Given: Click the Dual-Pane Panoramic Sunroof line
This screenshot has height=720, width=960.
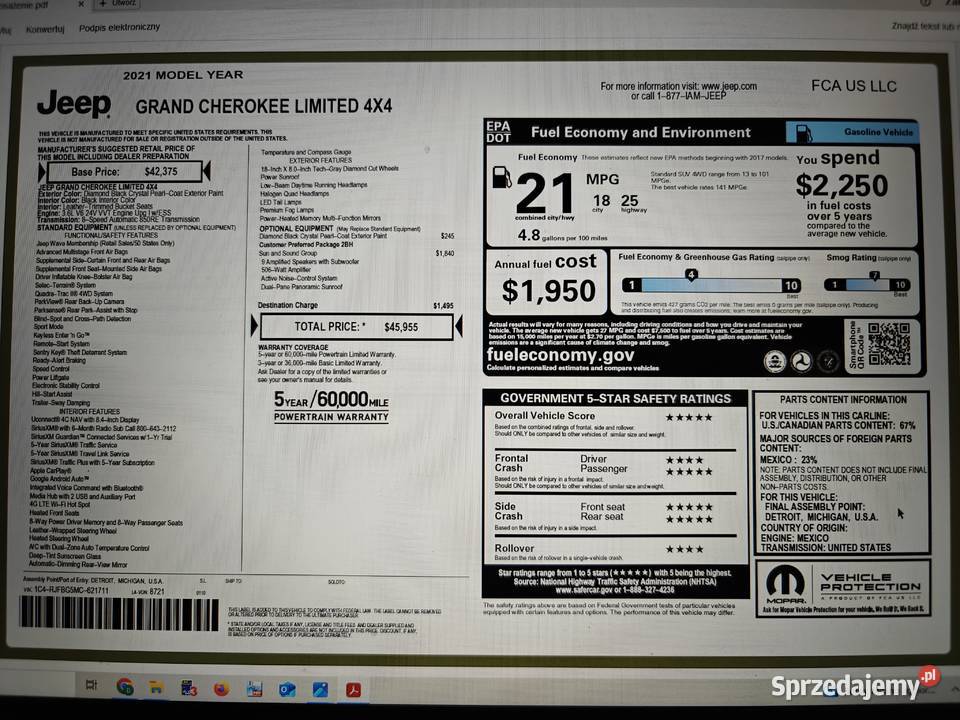Looking at the screenshot, I should 302,287.
